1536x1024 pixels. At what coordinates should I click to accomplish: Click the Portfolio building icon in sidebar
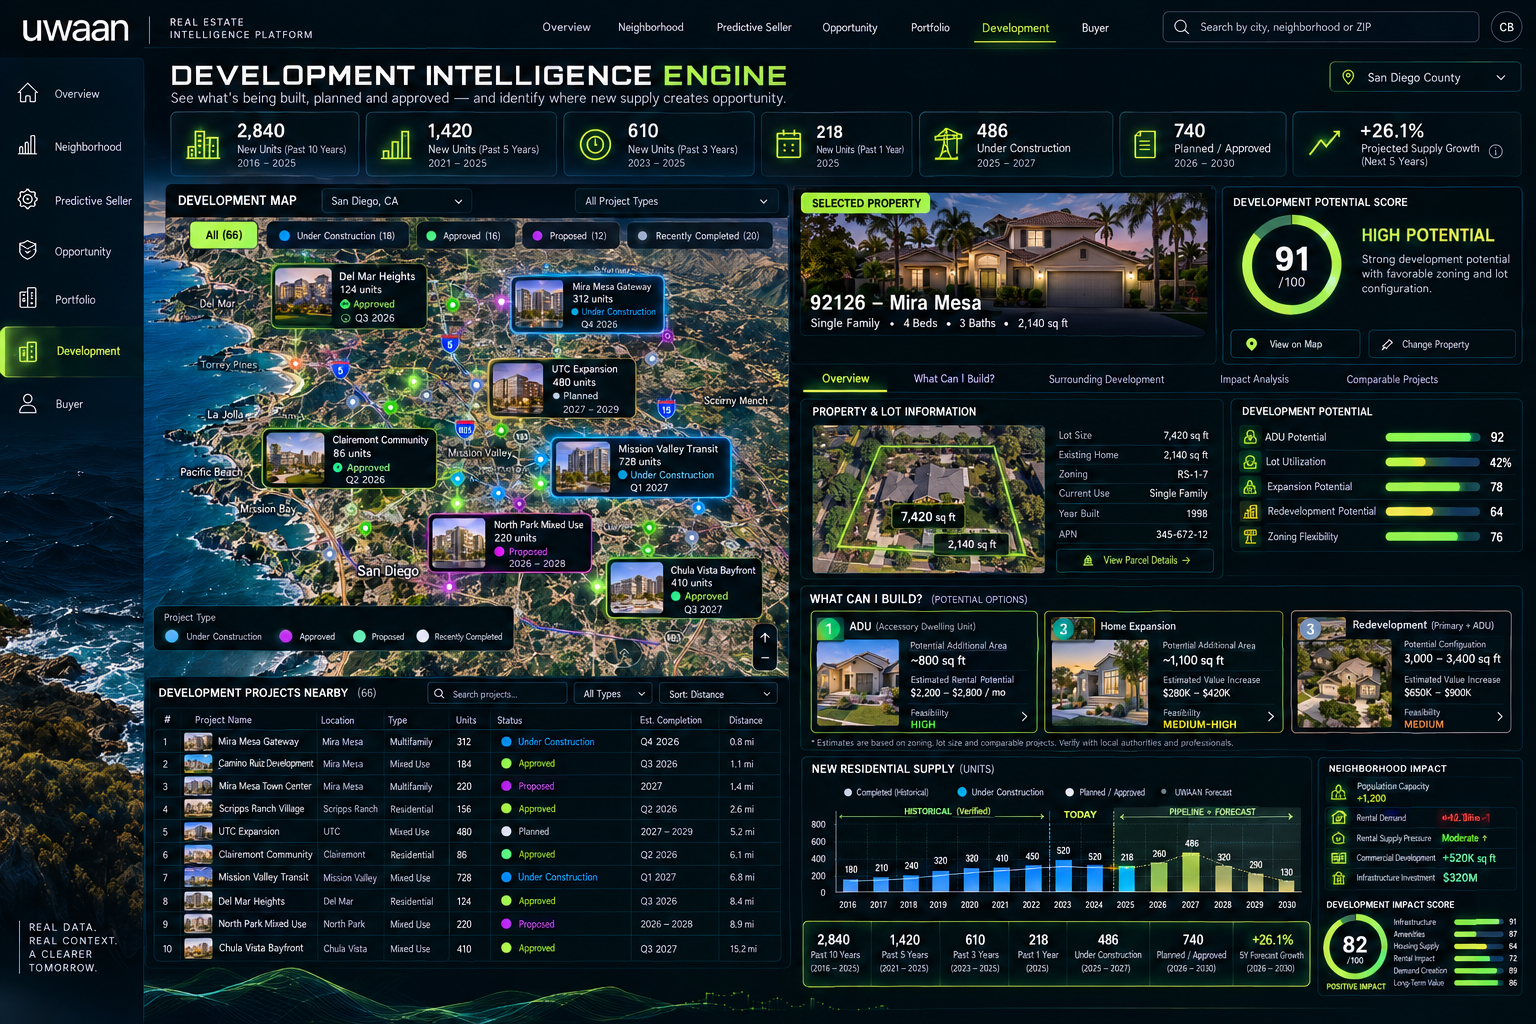(28, 298)
